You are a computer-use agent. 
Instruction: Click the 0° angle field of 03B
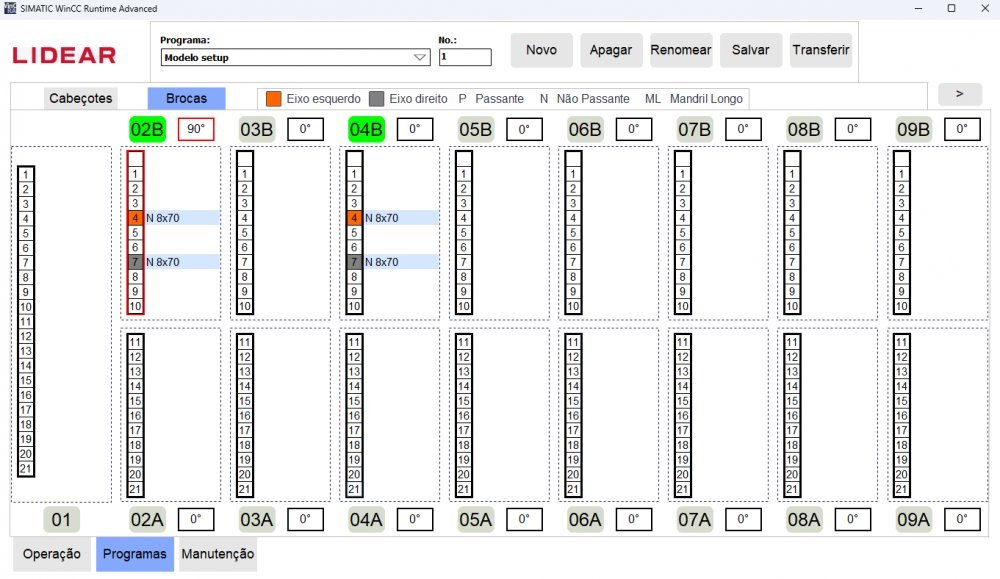(x=305, y=129)
